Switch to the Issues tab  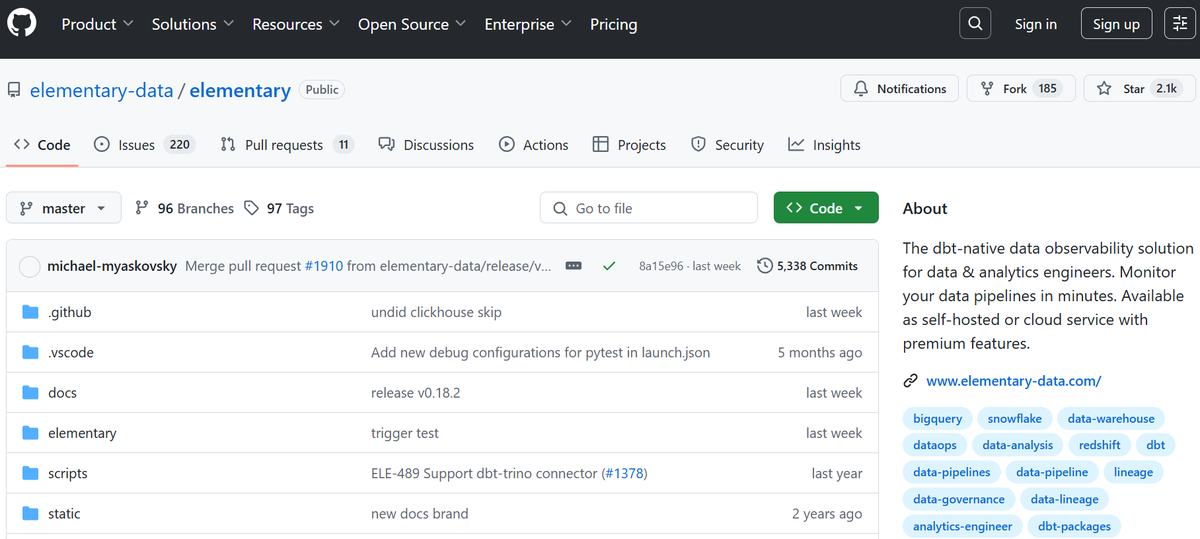pos(143,145)
